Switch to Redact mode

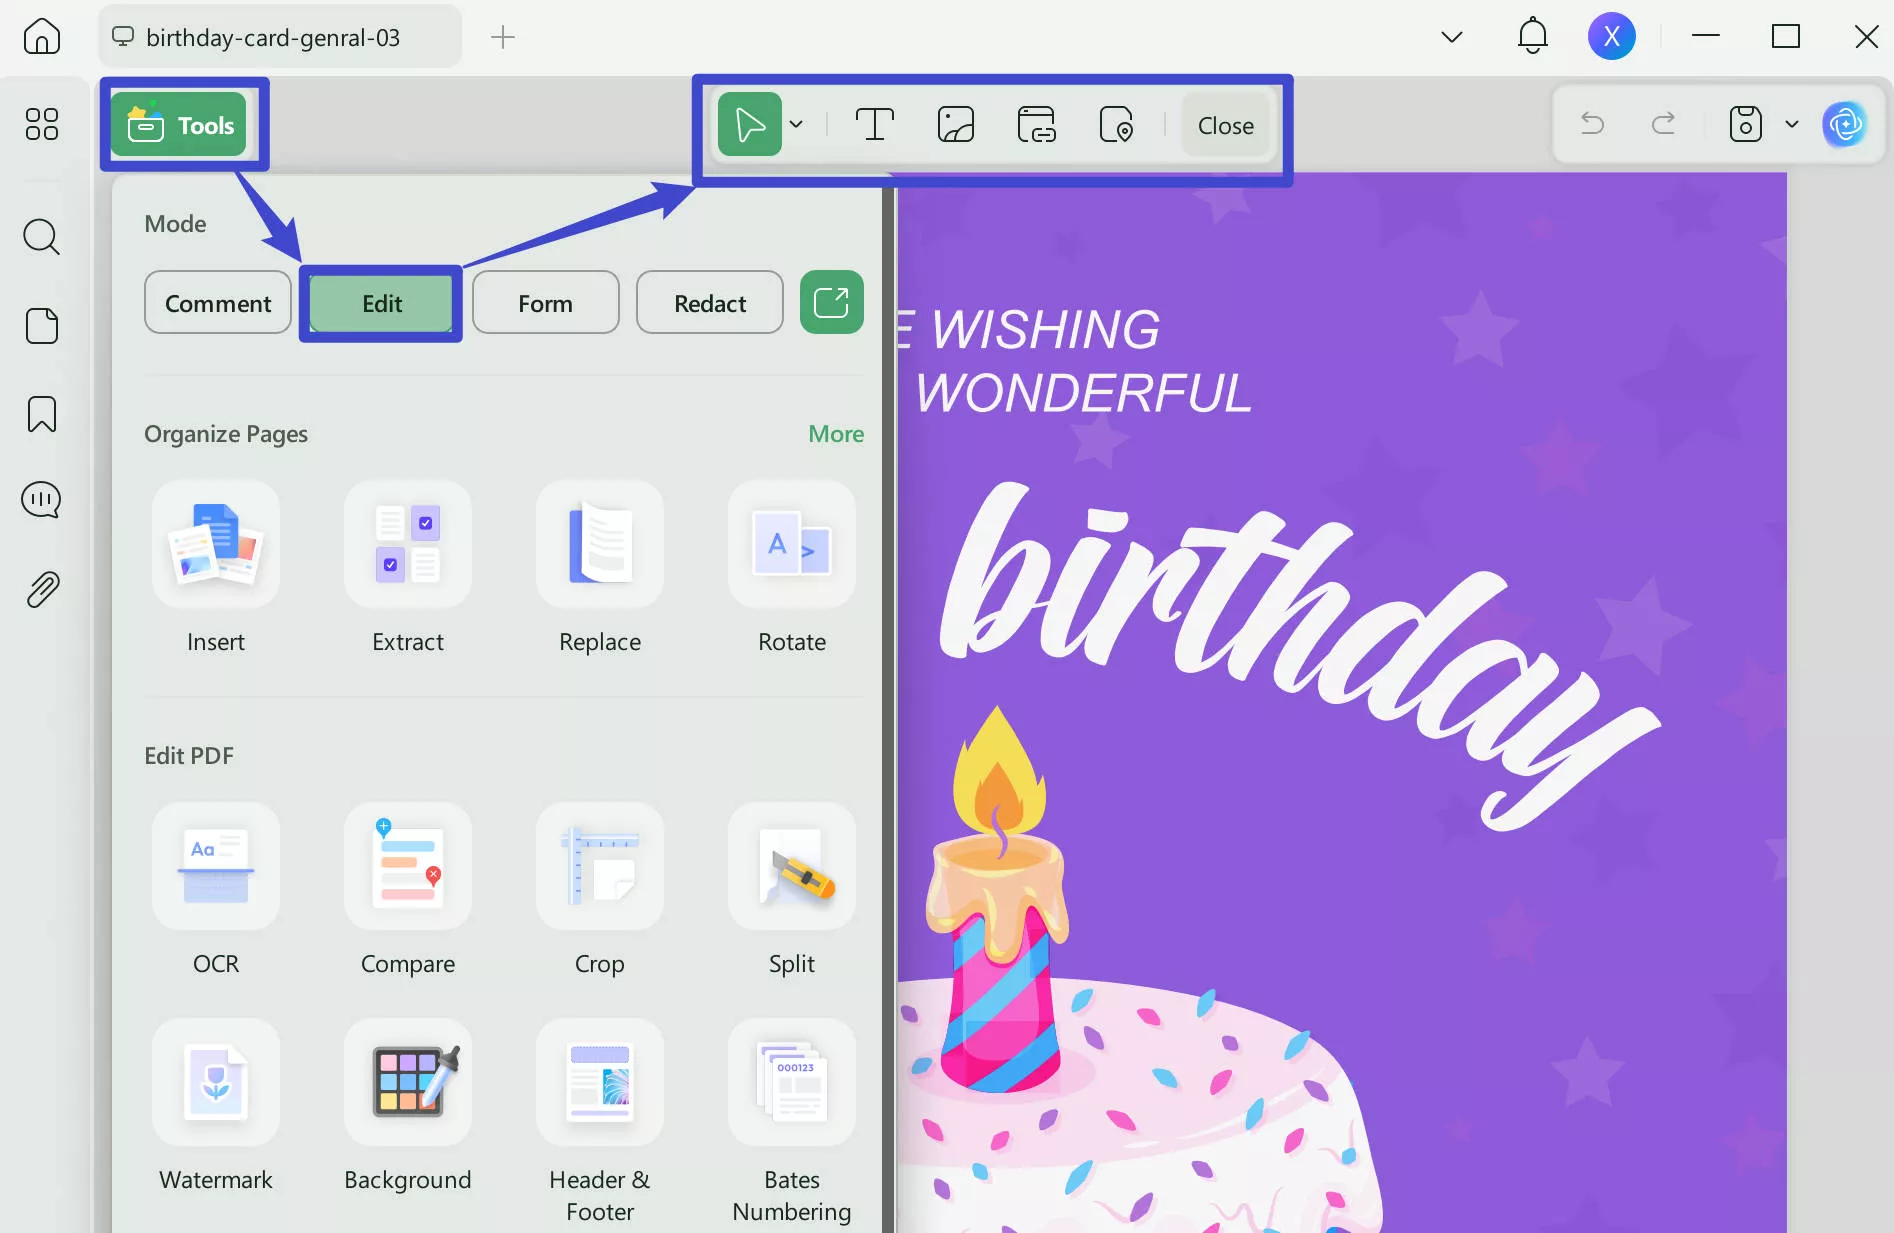pyautogui.click(x=709, y=302)
